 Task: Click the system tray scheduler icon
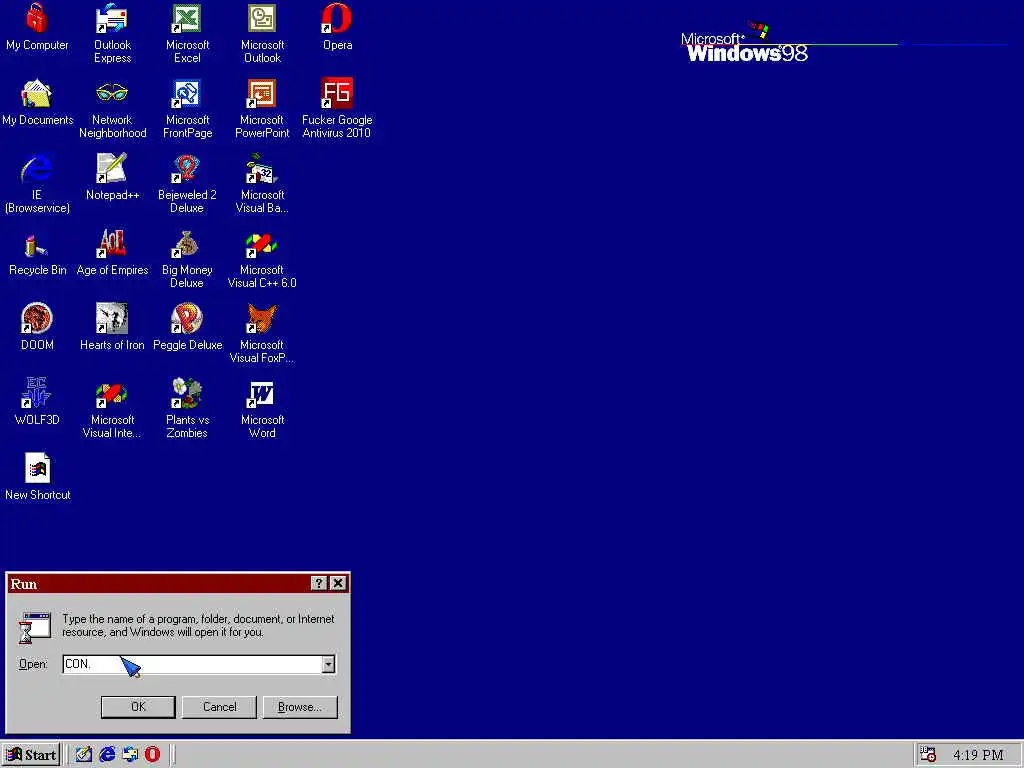(x=928, y=755)
